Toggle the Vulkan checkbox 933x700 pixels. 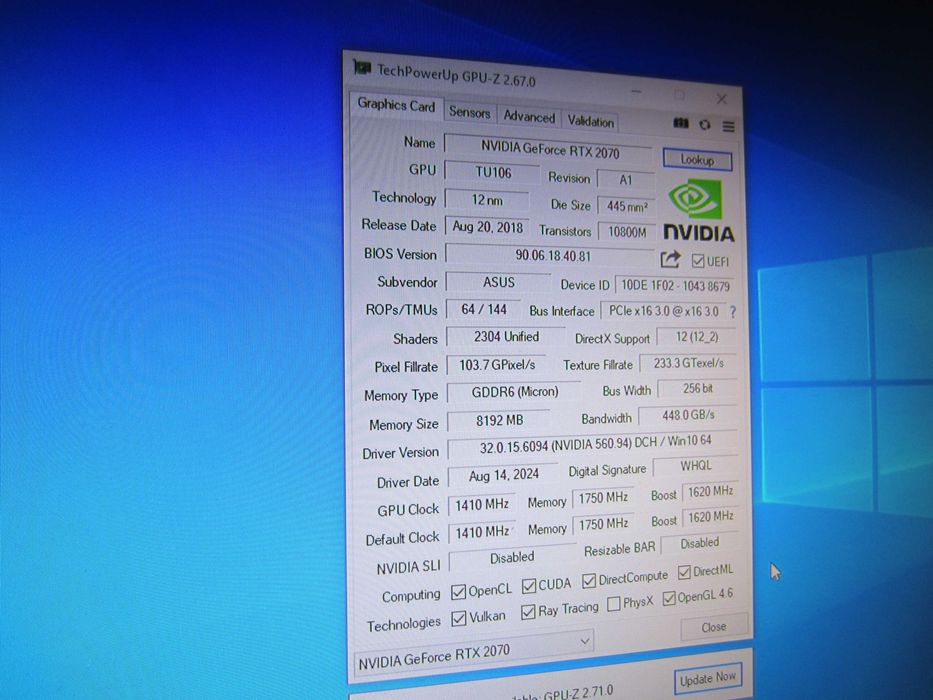pyautogui.click(x=458, y=618)
